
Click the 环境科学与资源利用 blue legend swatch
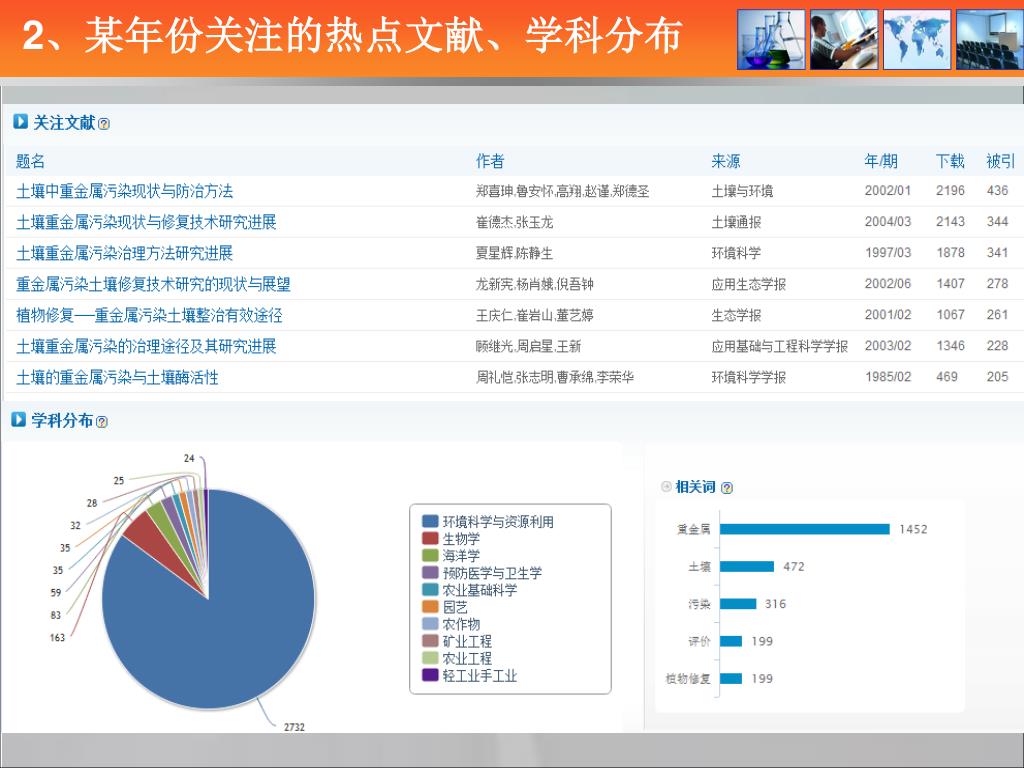430,521
